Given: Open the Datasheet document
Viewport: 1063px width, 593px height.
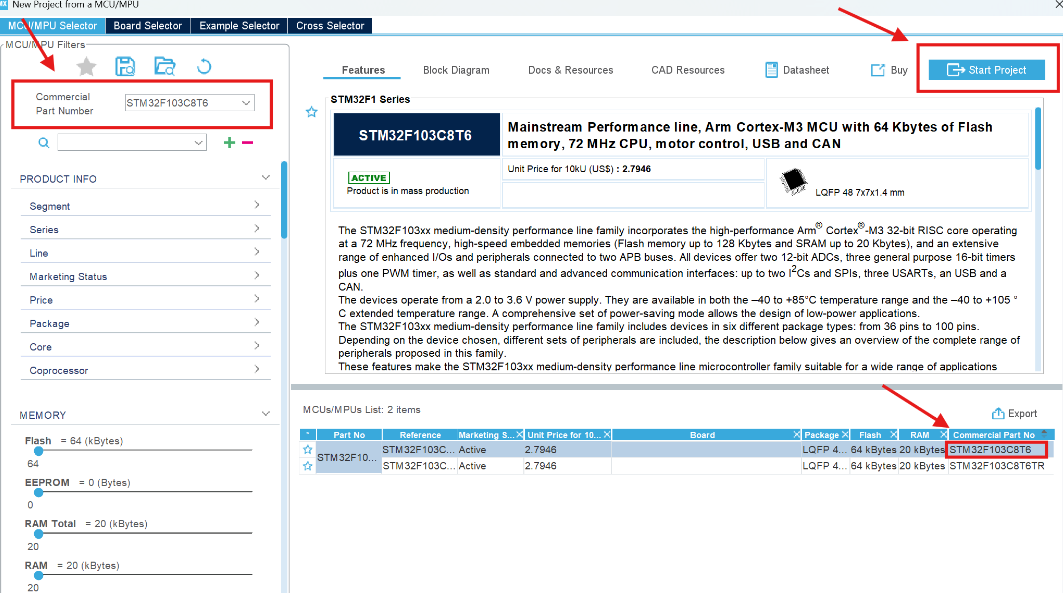Looking at the screenshot, I should tap(797, 70).
